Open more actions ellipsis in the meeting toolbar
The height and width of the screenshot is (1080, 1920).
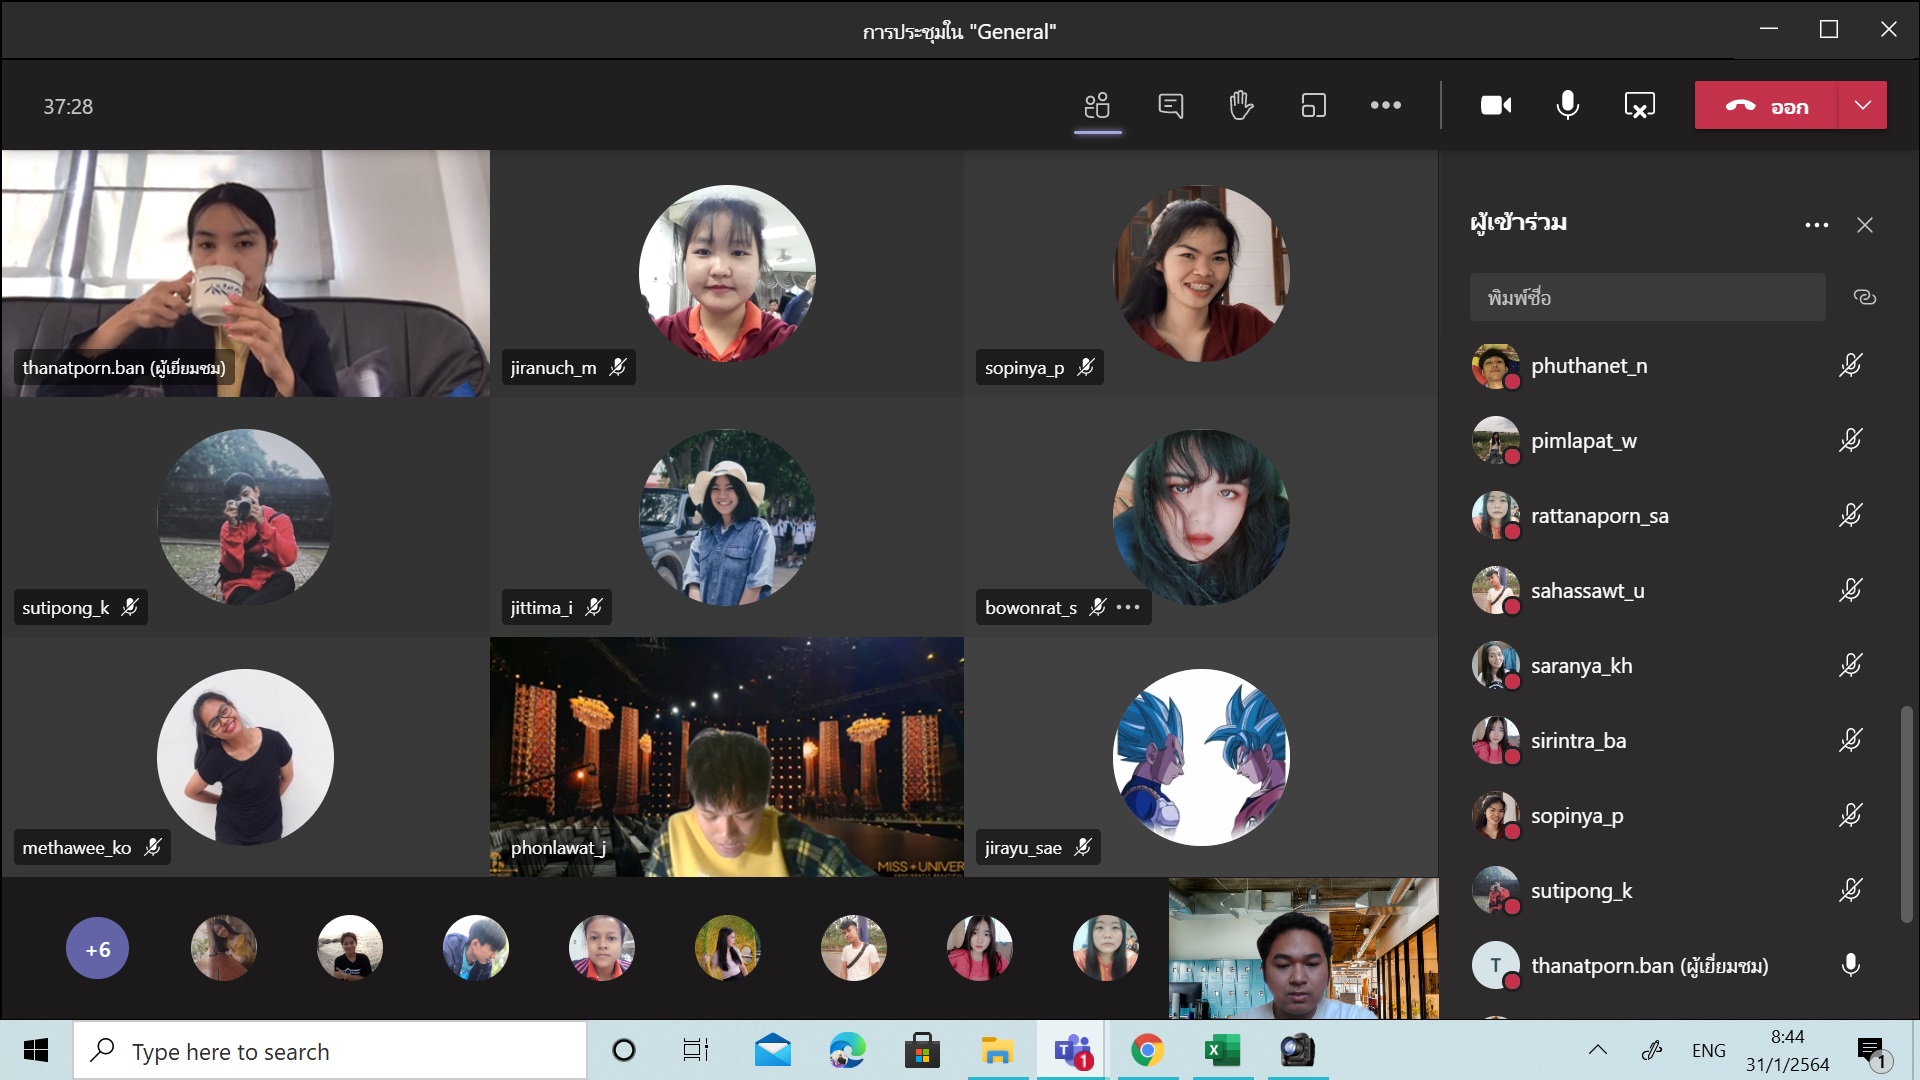[x=1385, y=105]
